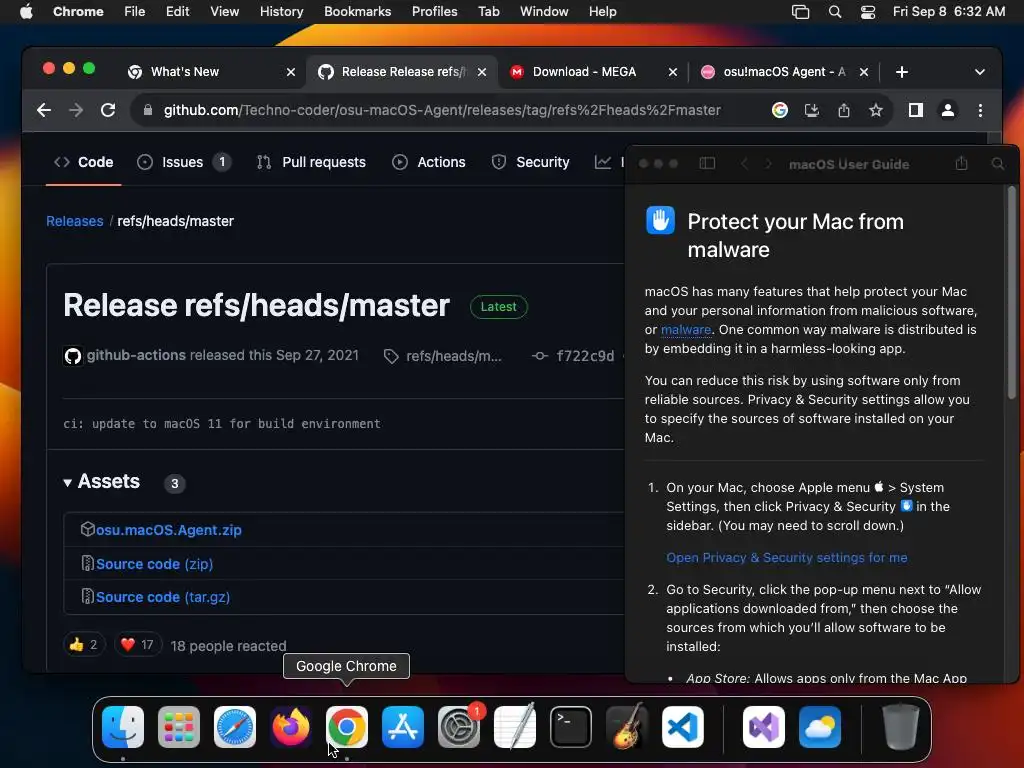Close the osu!macOS Agent tab
Screen dimensions: 1024x768
863,72
